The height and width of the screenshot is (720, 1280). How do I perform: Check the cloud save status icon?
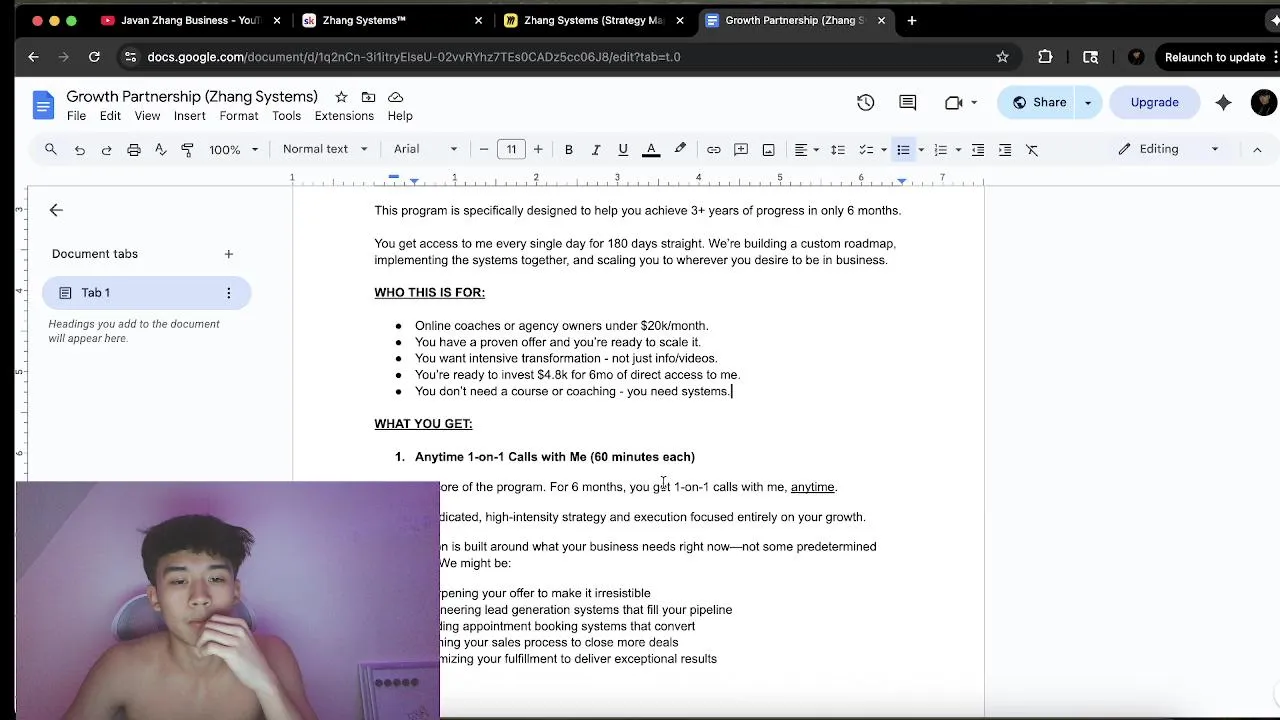point(395,97)
